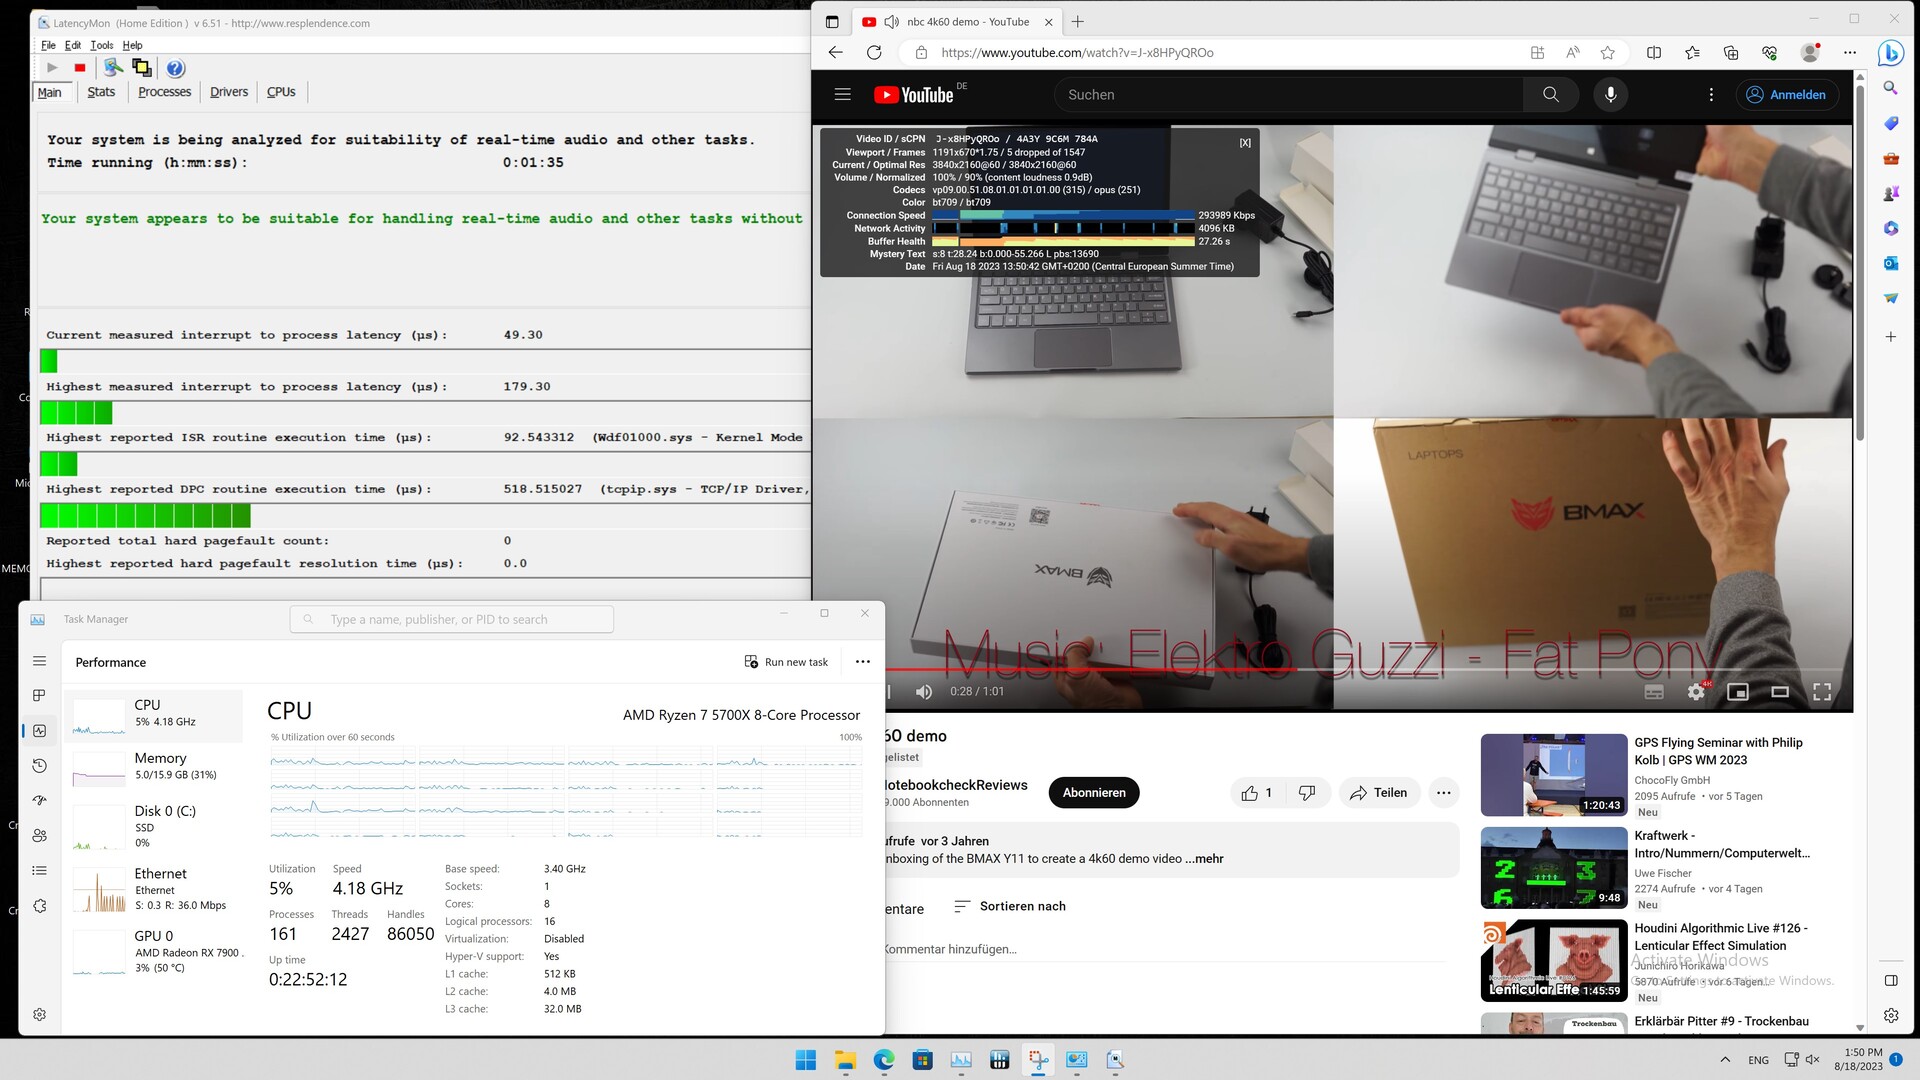Open the File menu in LatencyMon
The image size is (1920, 1080).
click(x=48, y=45)
